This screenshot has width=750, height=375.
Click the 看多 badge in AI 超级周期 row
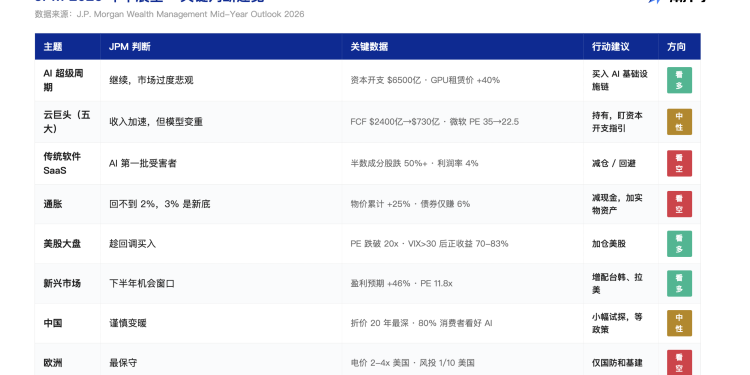679,80
